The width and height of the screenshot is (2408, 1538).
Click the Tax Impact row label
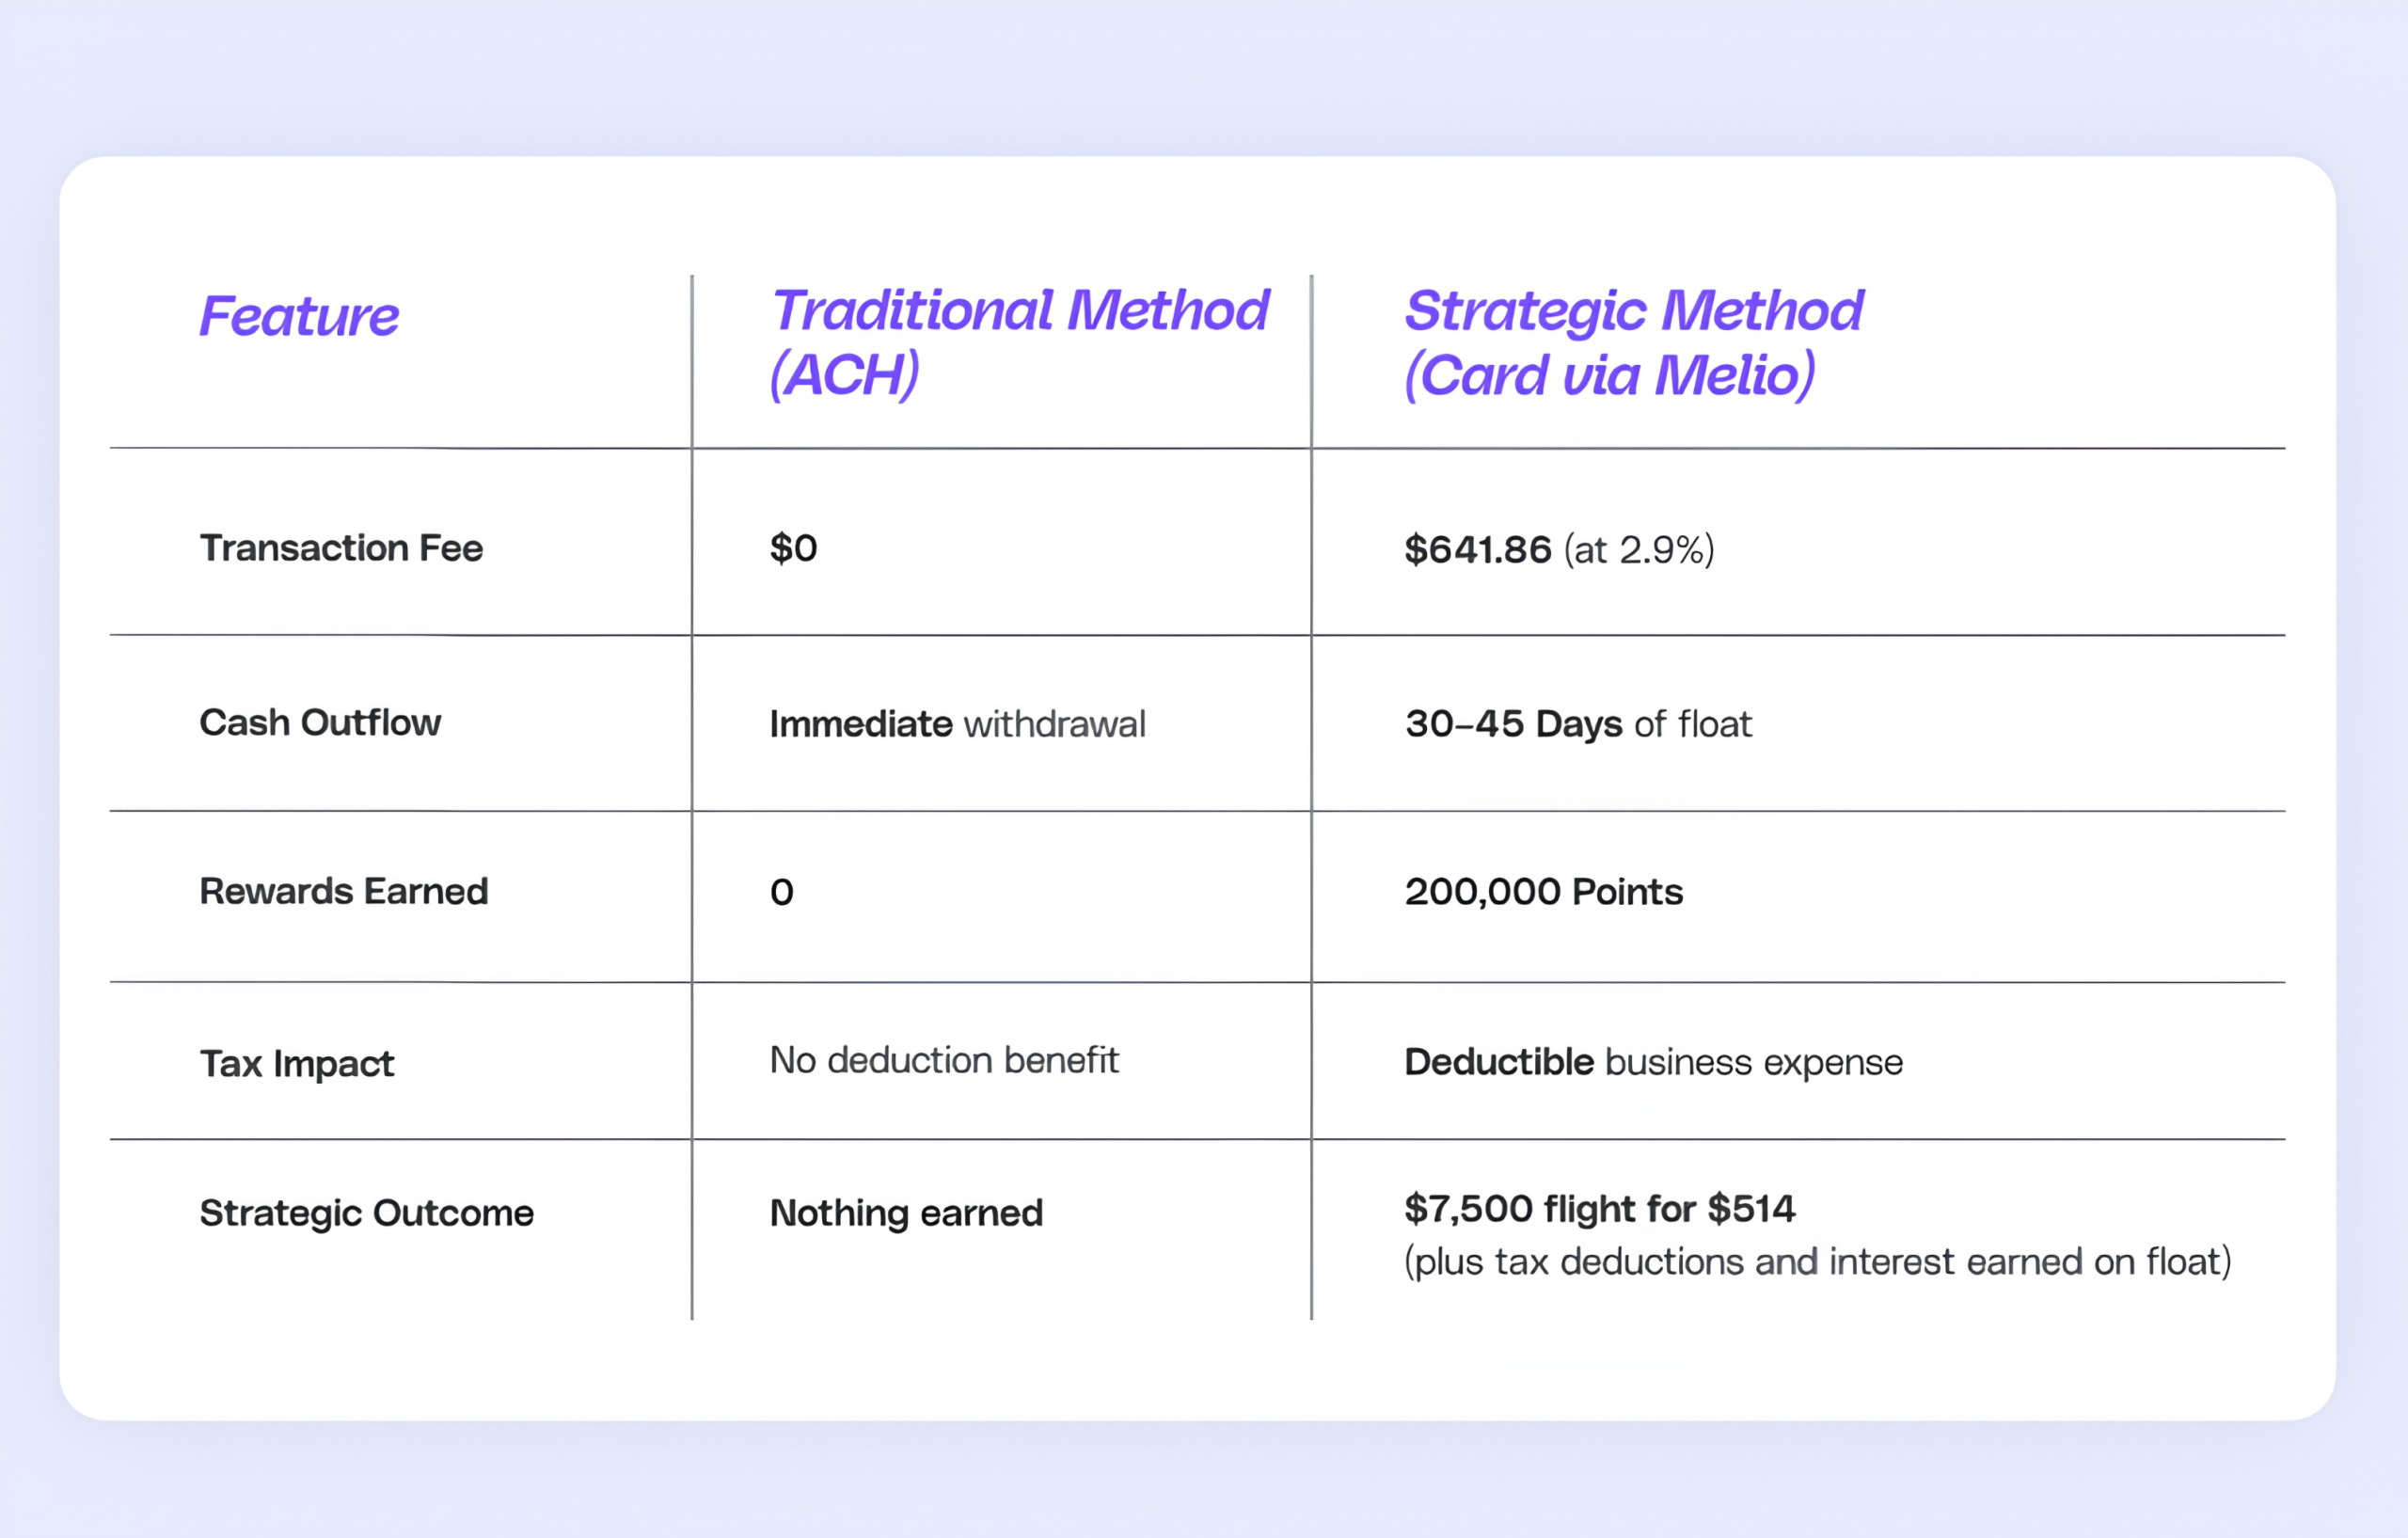pos(297,1064)
